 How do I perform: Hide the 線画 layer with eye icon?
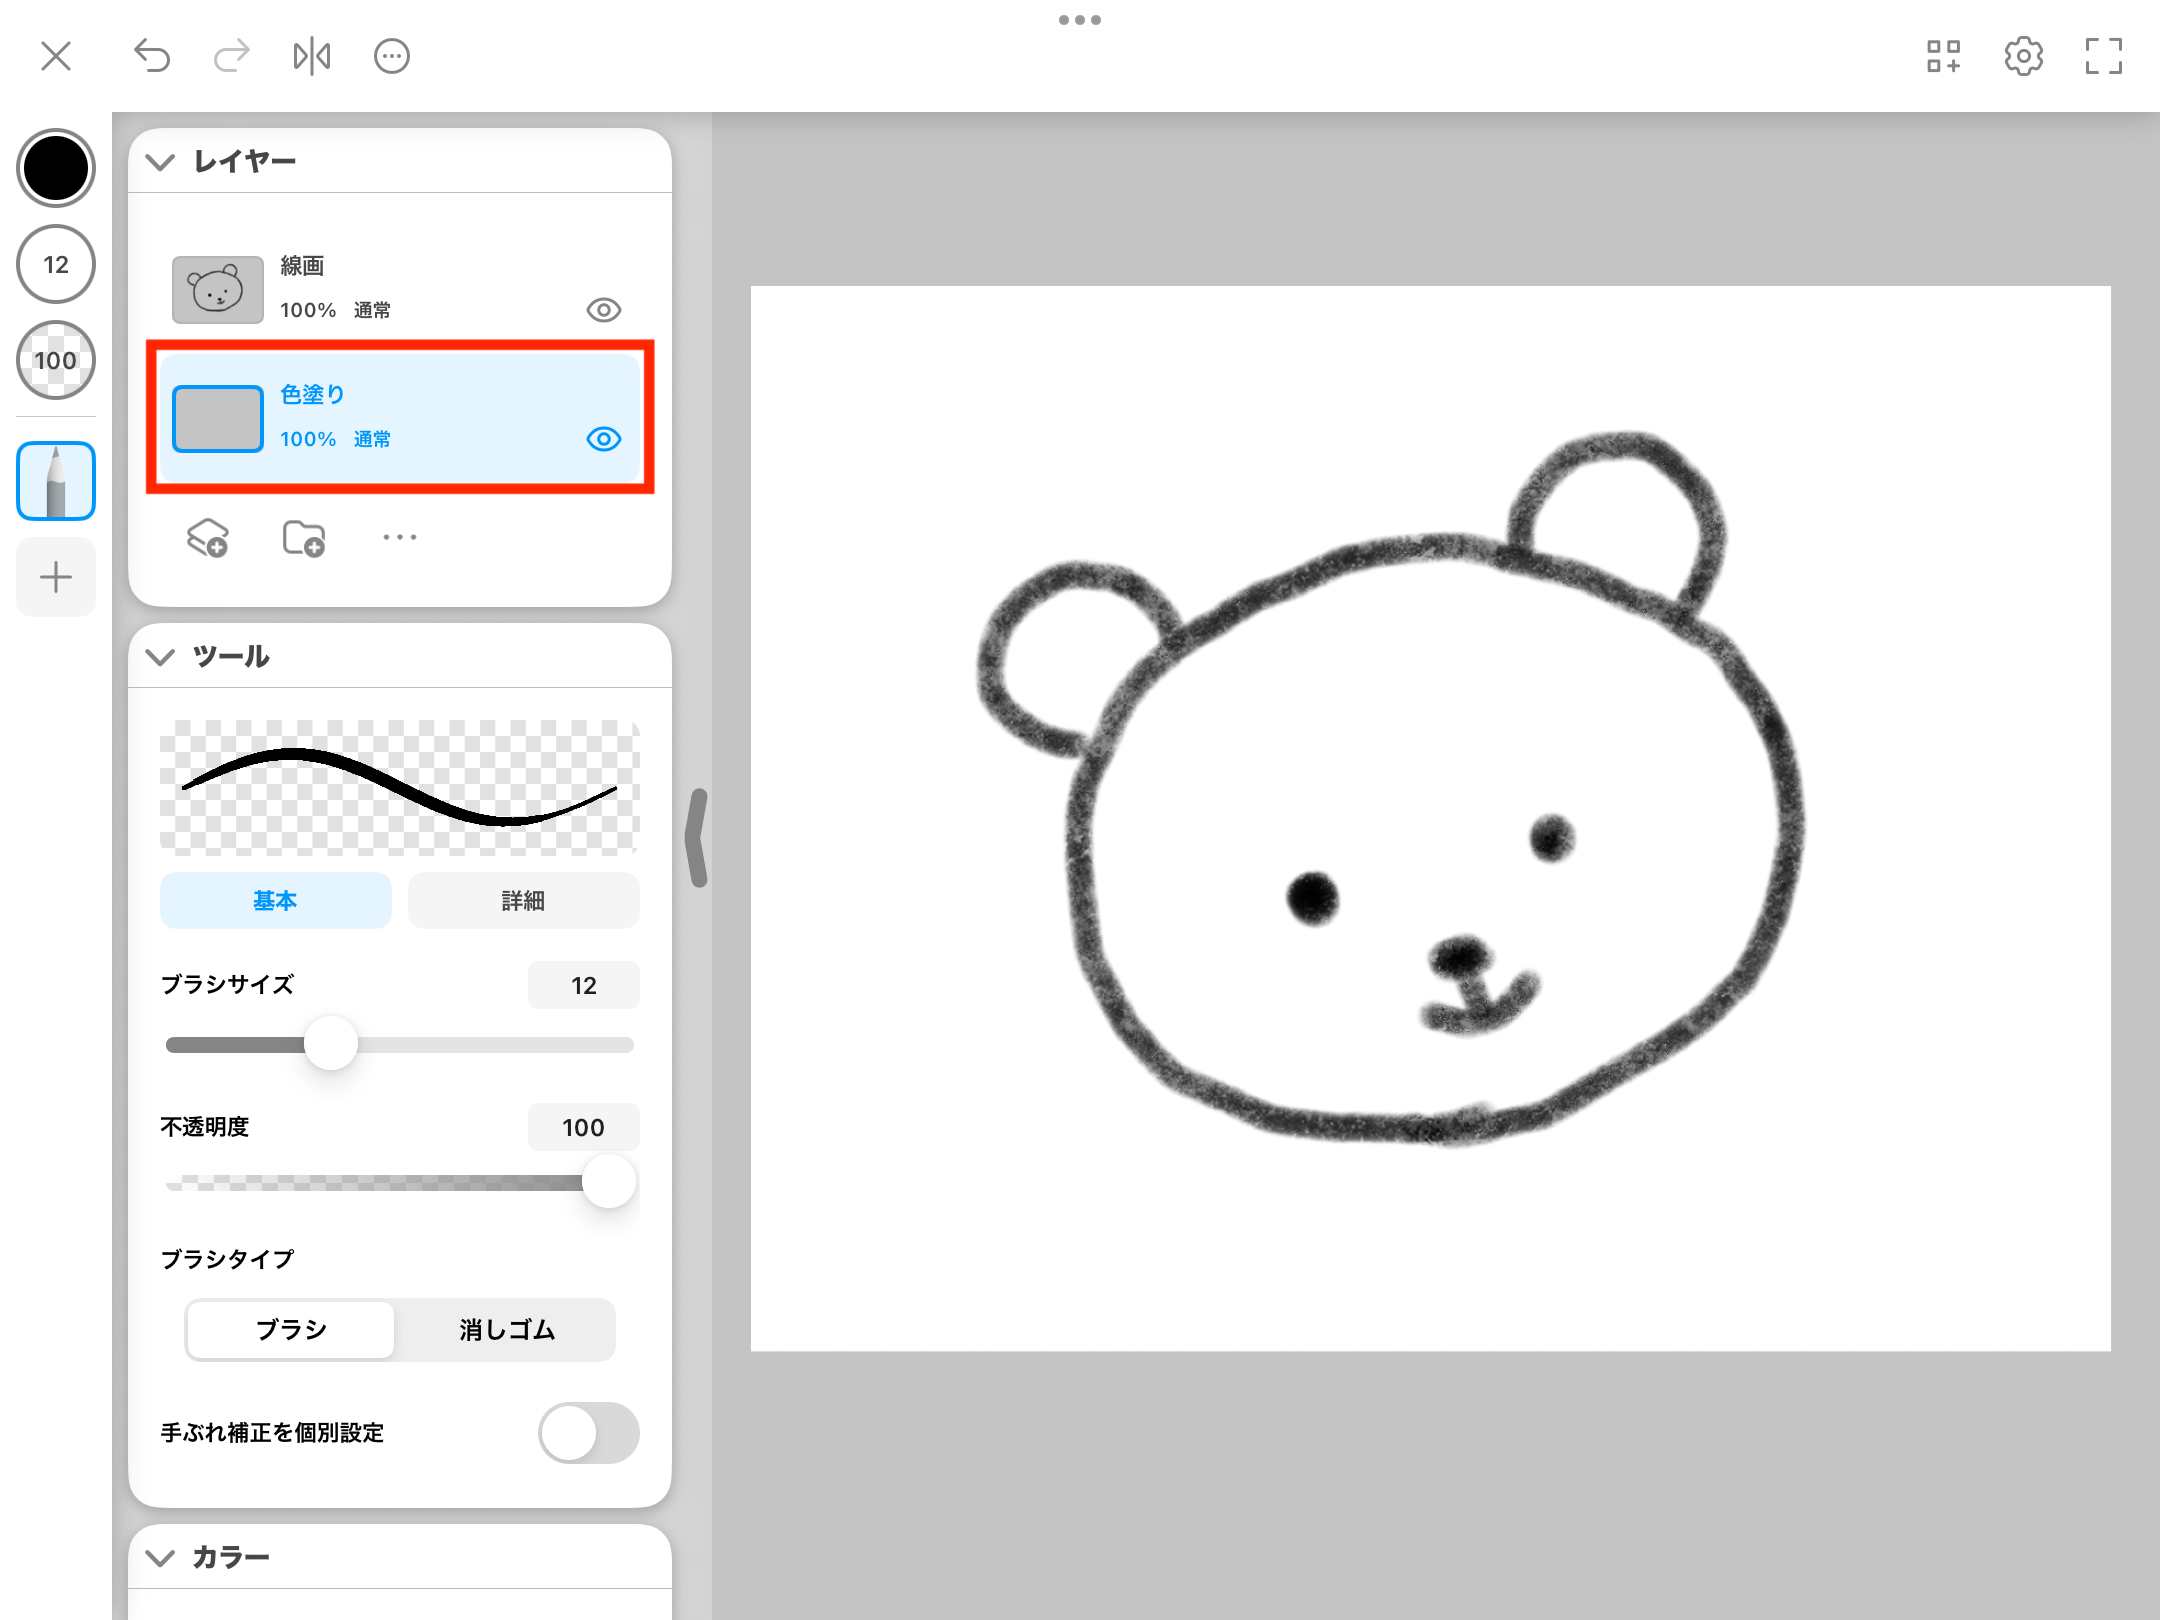pyautogui.click(x=604, y=310)
